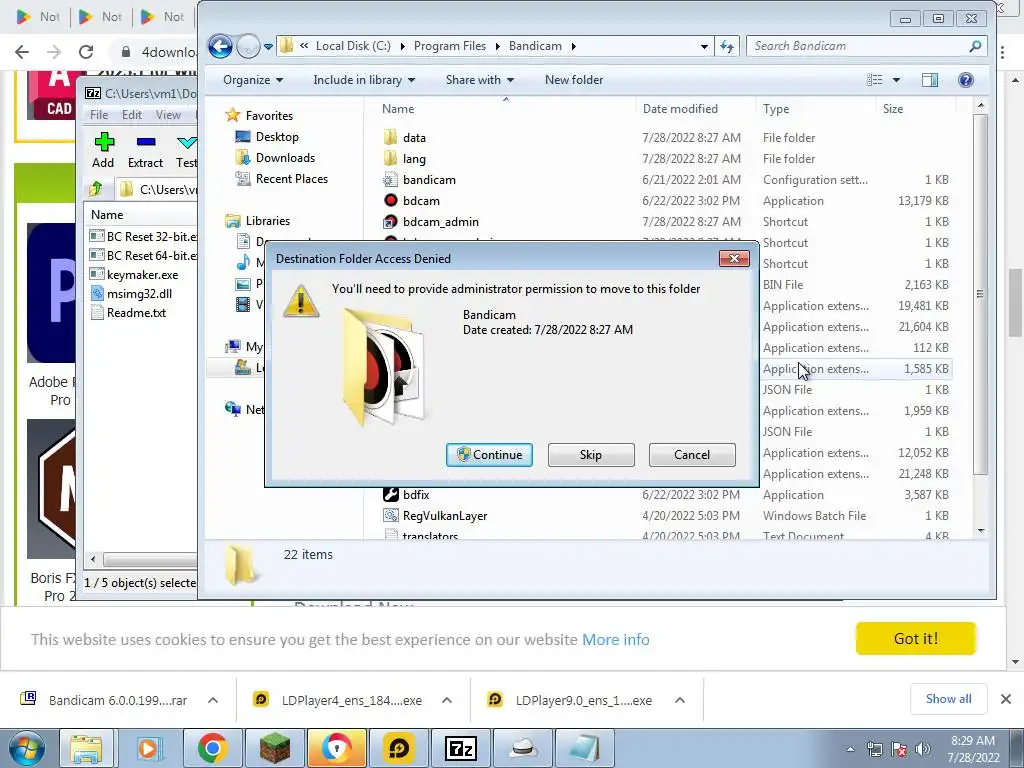
Task: Click the Explorer Forward arrow button
Action: click(248, 46)
